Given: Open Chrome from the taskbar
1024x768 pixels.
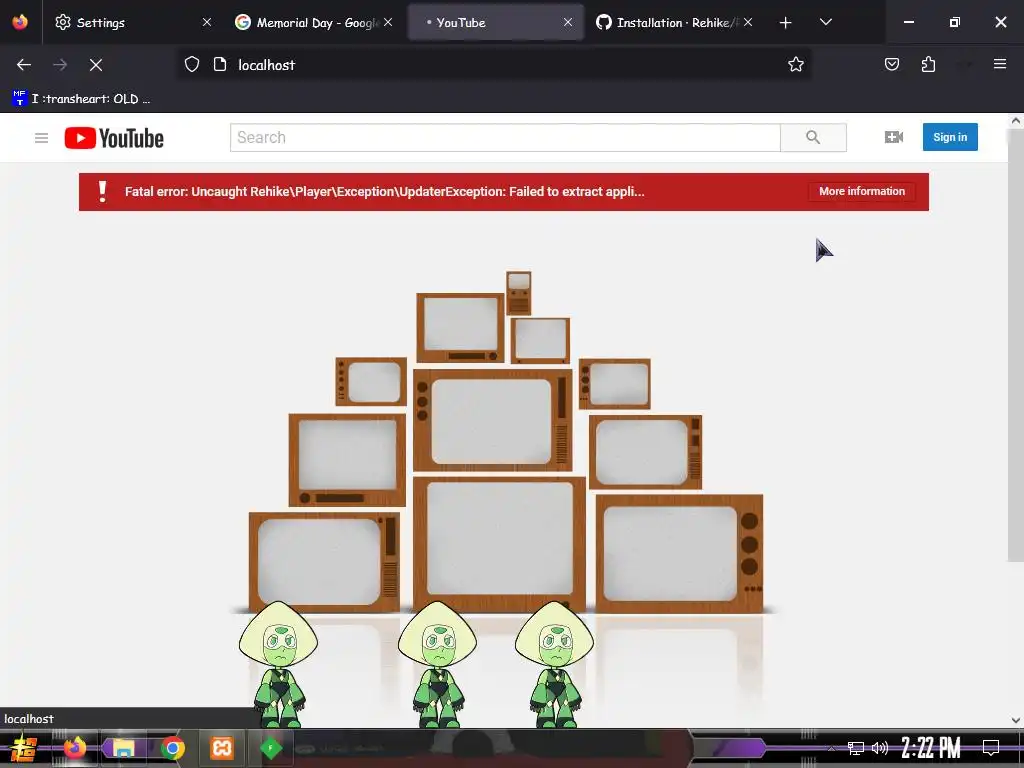Looking at the screenshot, I should (x=172, y=748).
